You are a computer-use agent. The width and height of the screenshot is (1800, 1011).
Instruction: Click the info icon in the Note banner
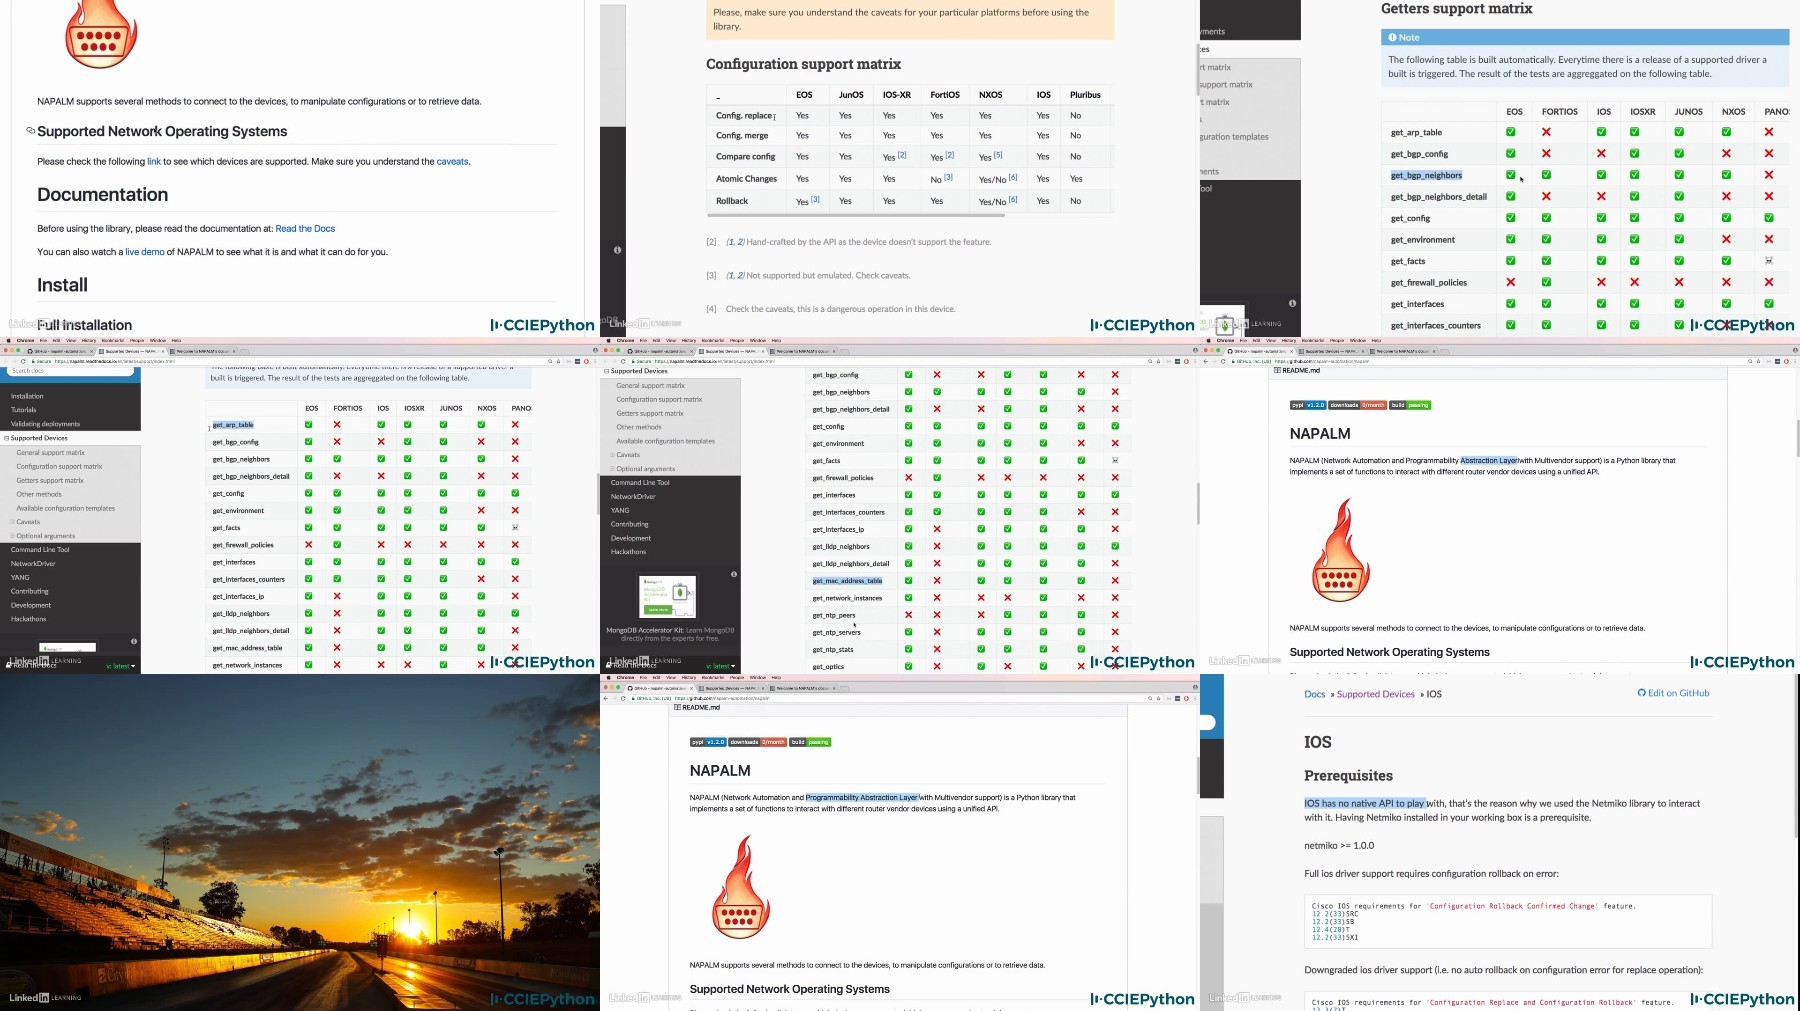1392,37
